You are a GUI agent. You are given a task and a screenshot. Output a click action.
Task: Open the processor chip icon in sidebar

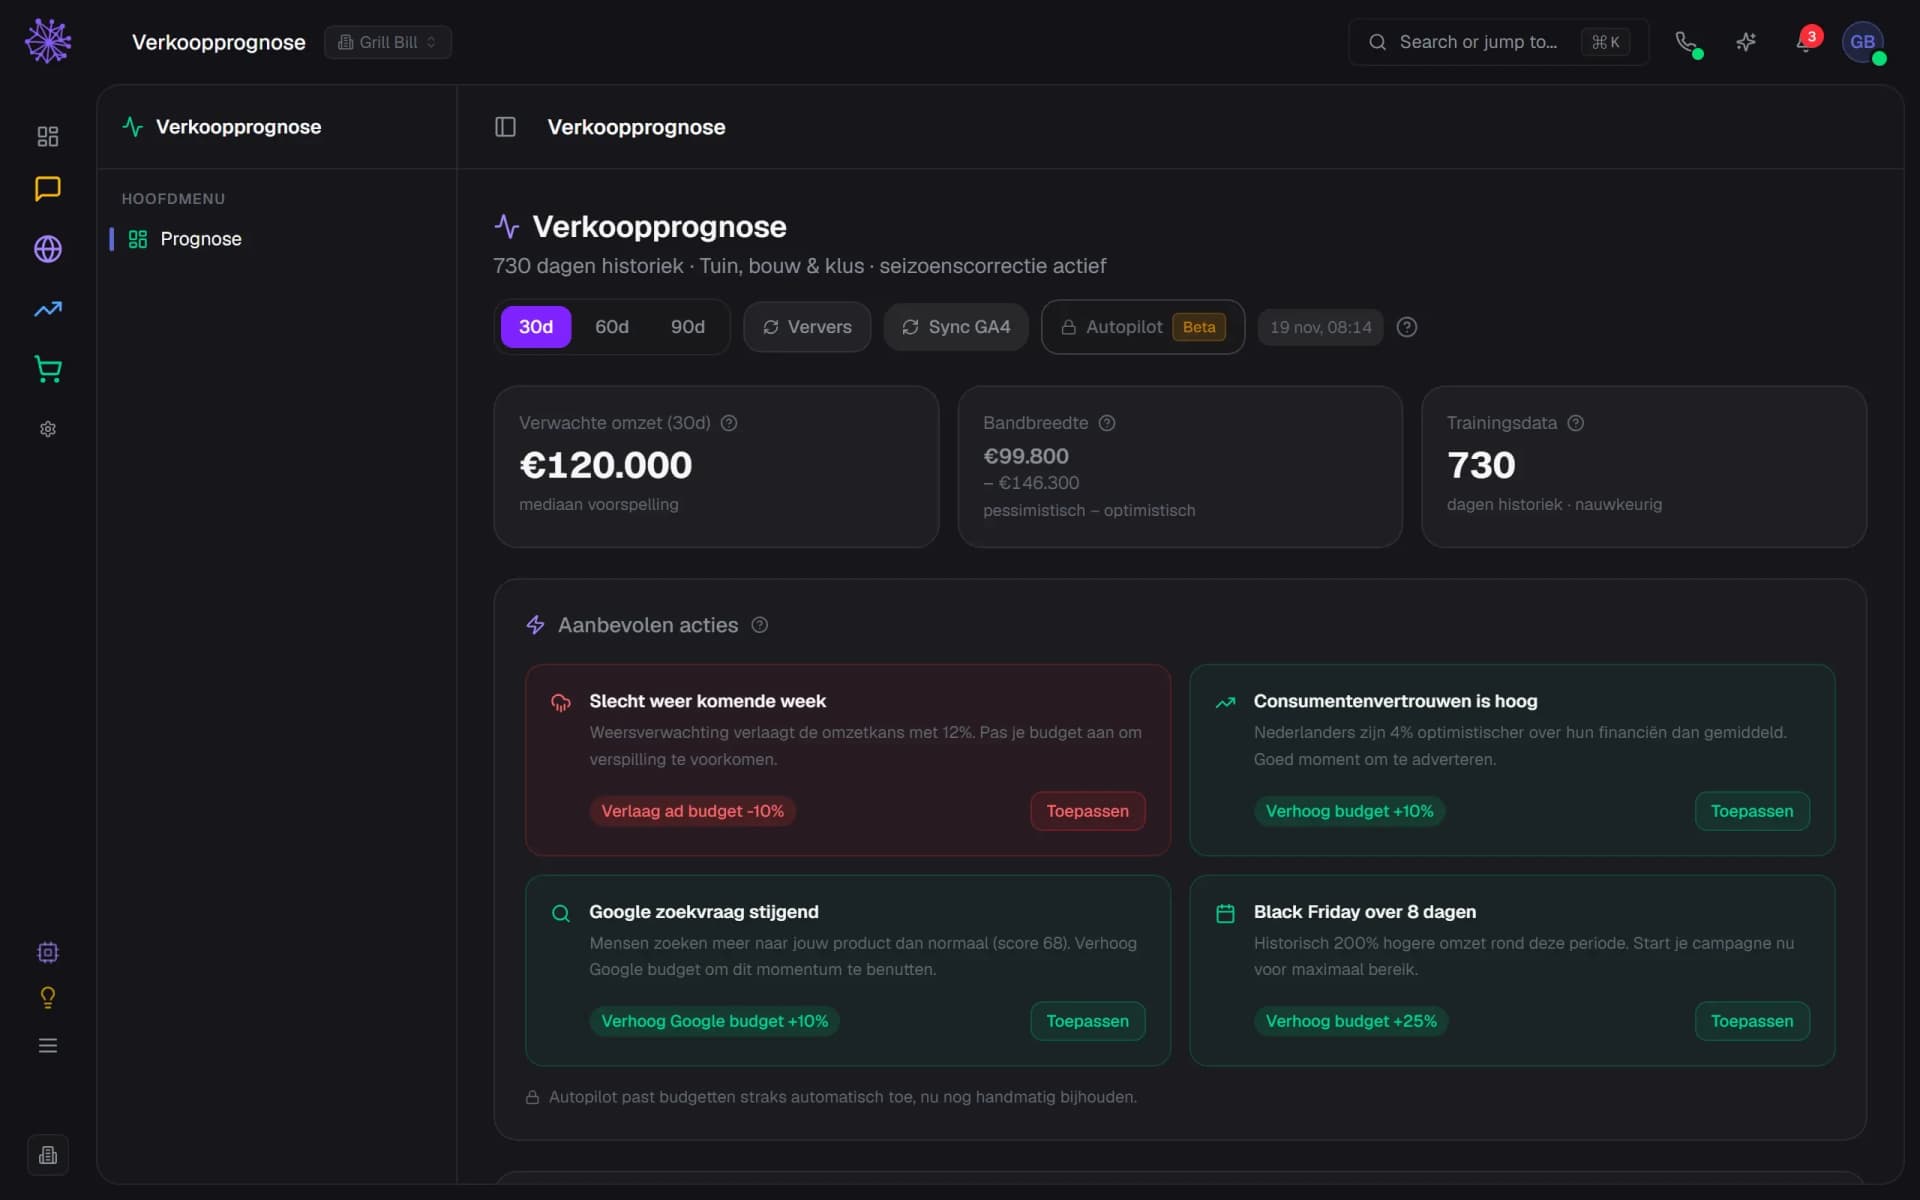click(x=48, y=952)
